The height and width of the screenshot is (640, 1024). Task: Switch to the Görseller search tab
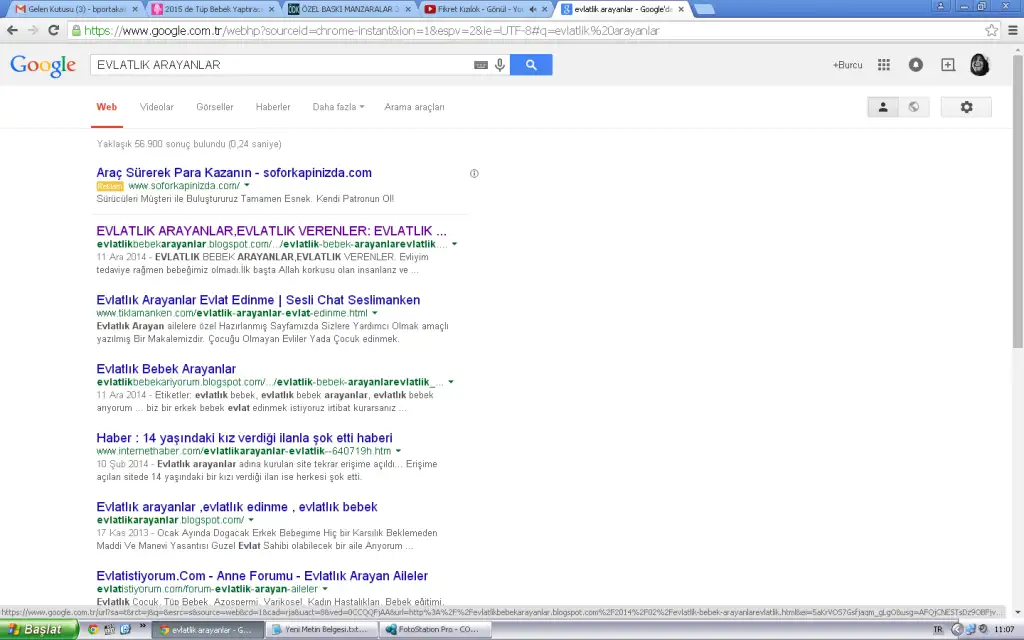[214, 107]
